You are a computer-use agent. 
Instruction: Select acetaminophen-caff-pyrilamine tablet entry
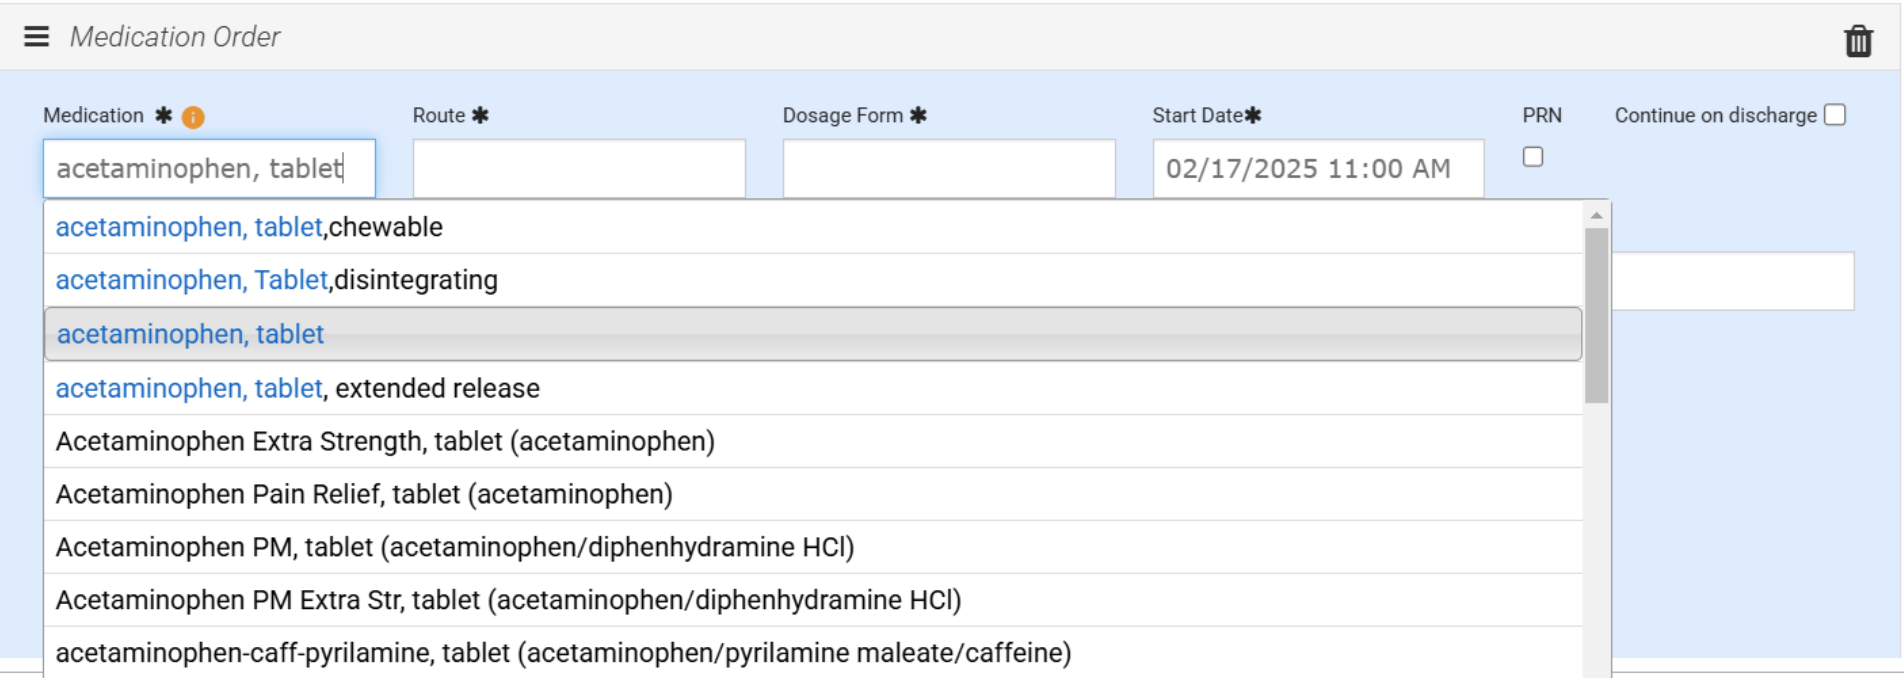pos(563,653)
